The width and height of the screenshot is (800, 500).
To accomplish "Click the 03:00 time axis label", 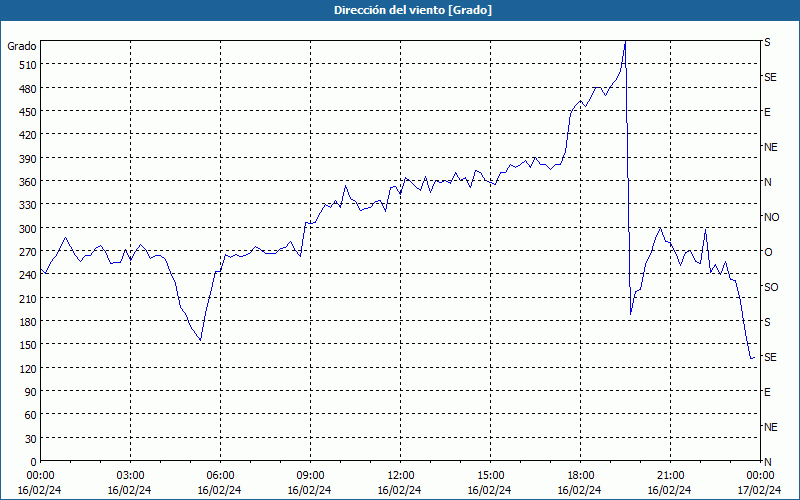I will click(130, 476).
